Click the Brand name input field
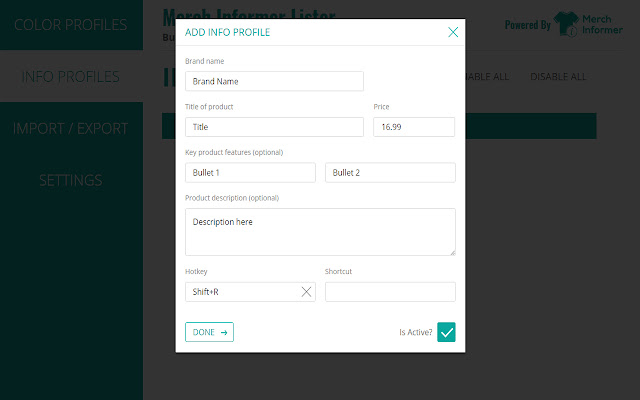Viewport: 640px width, 400px height. pyautogui.click(x=274, y=81)
